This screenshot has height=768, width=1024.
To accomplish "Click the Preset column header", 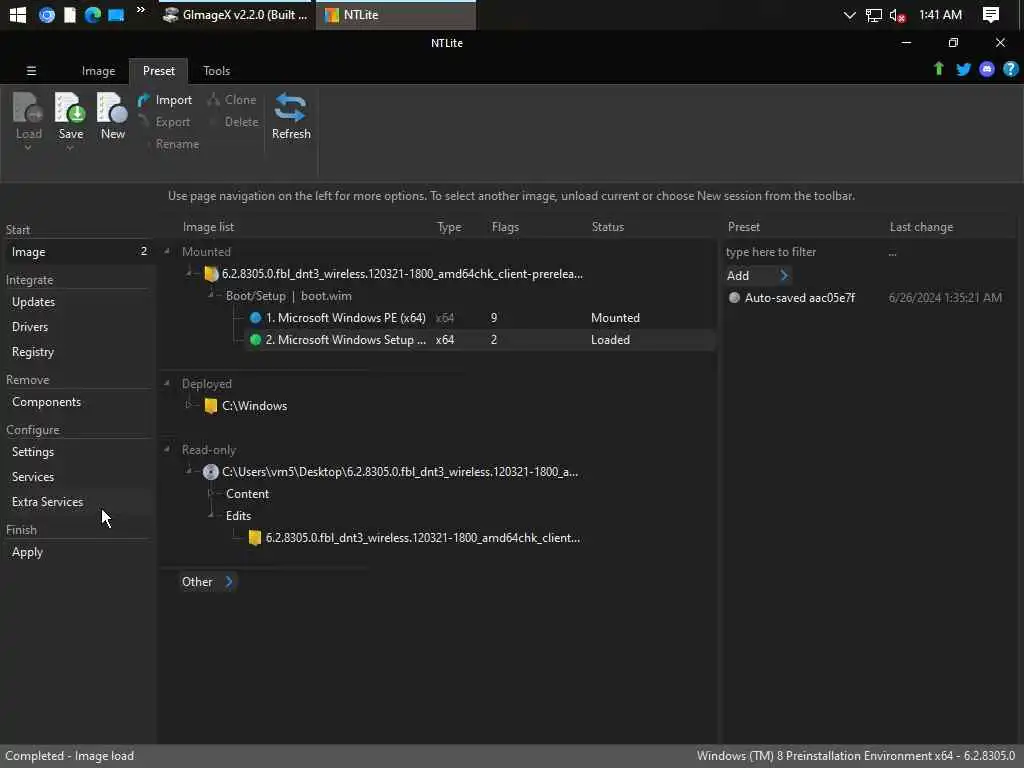I will point(743,227).
